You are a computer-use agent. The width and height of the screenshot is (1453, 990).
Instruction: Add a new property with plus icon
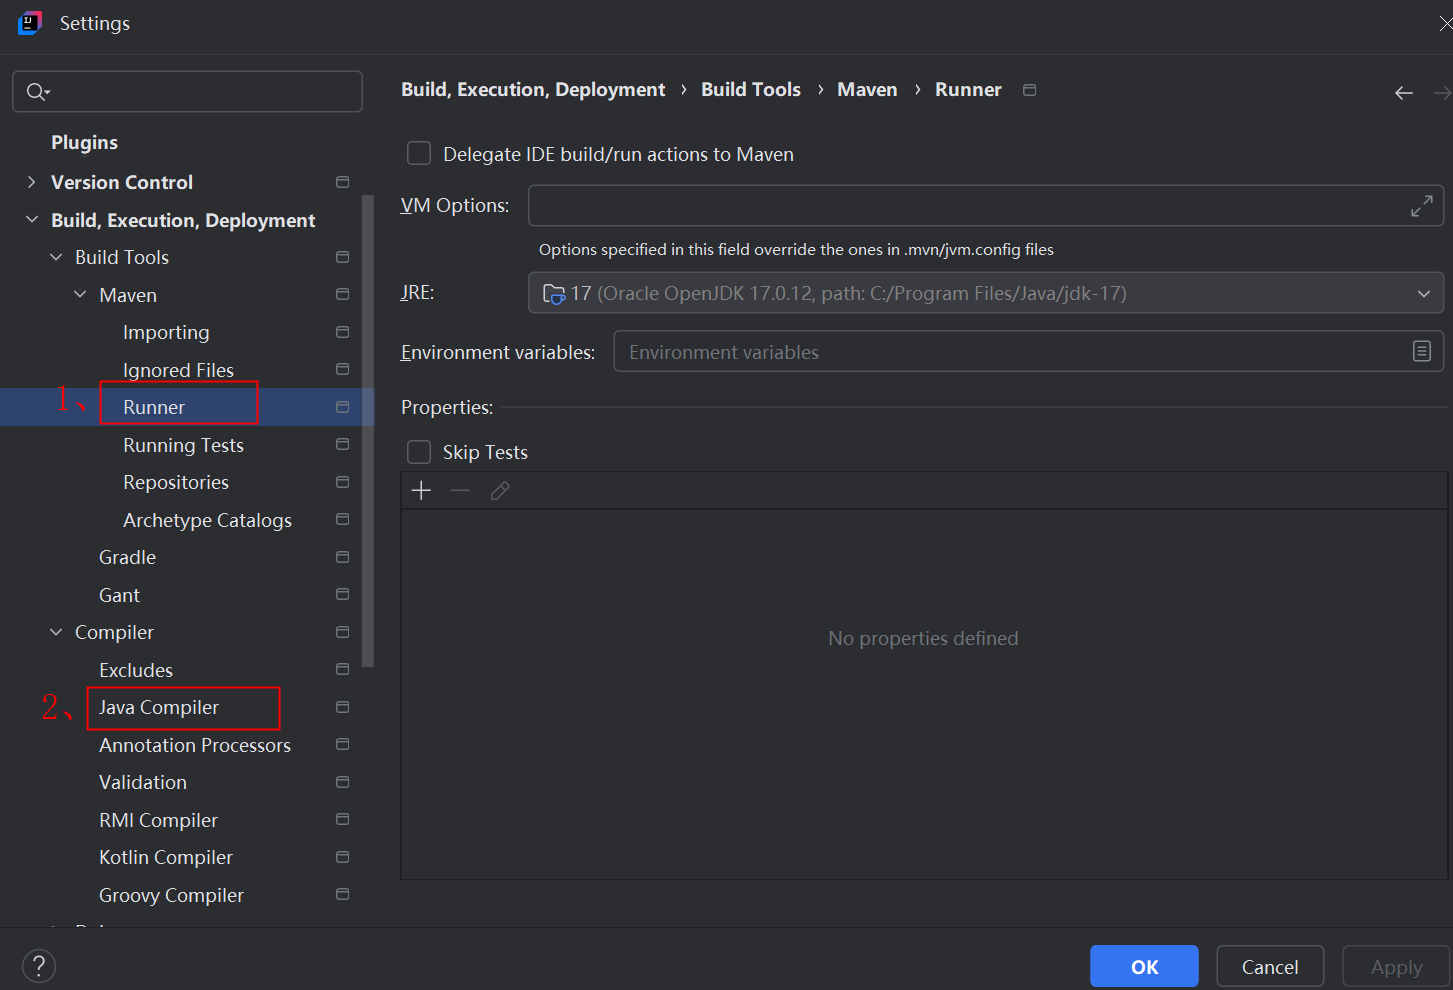coord(422,490)
